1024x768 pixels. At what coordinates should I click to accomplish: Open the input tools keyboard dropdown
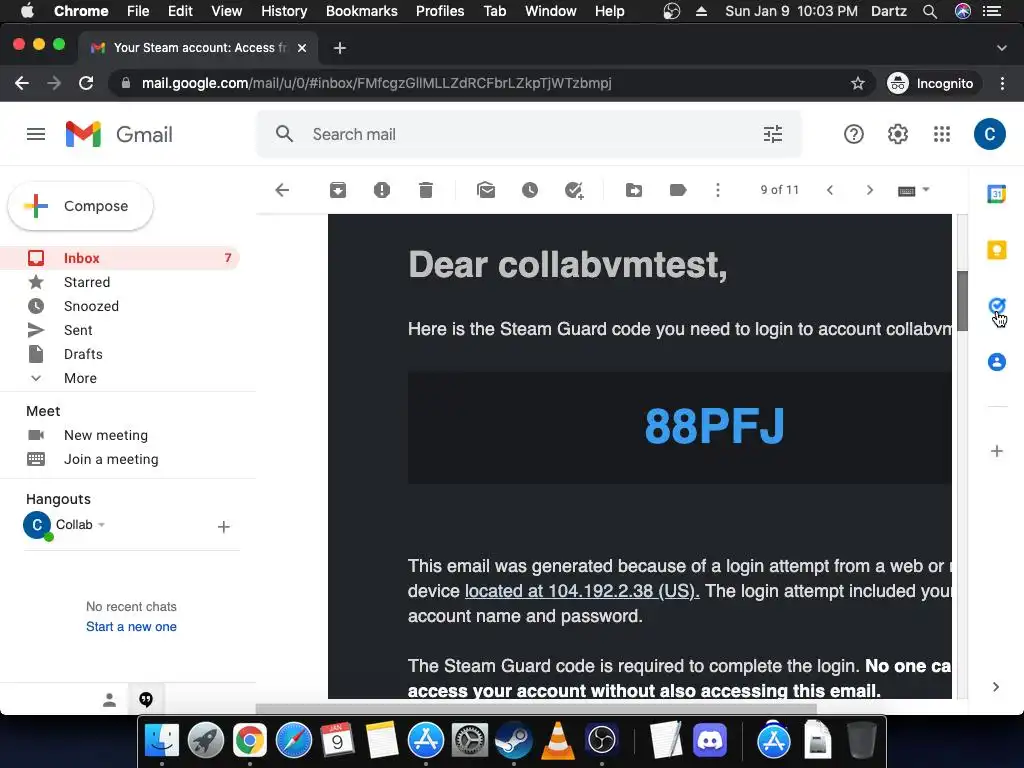(913, 190)
